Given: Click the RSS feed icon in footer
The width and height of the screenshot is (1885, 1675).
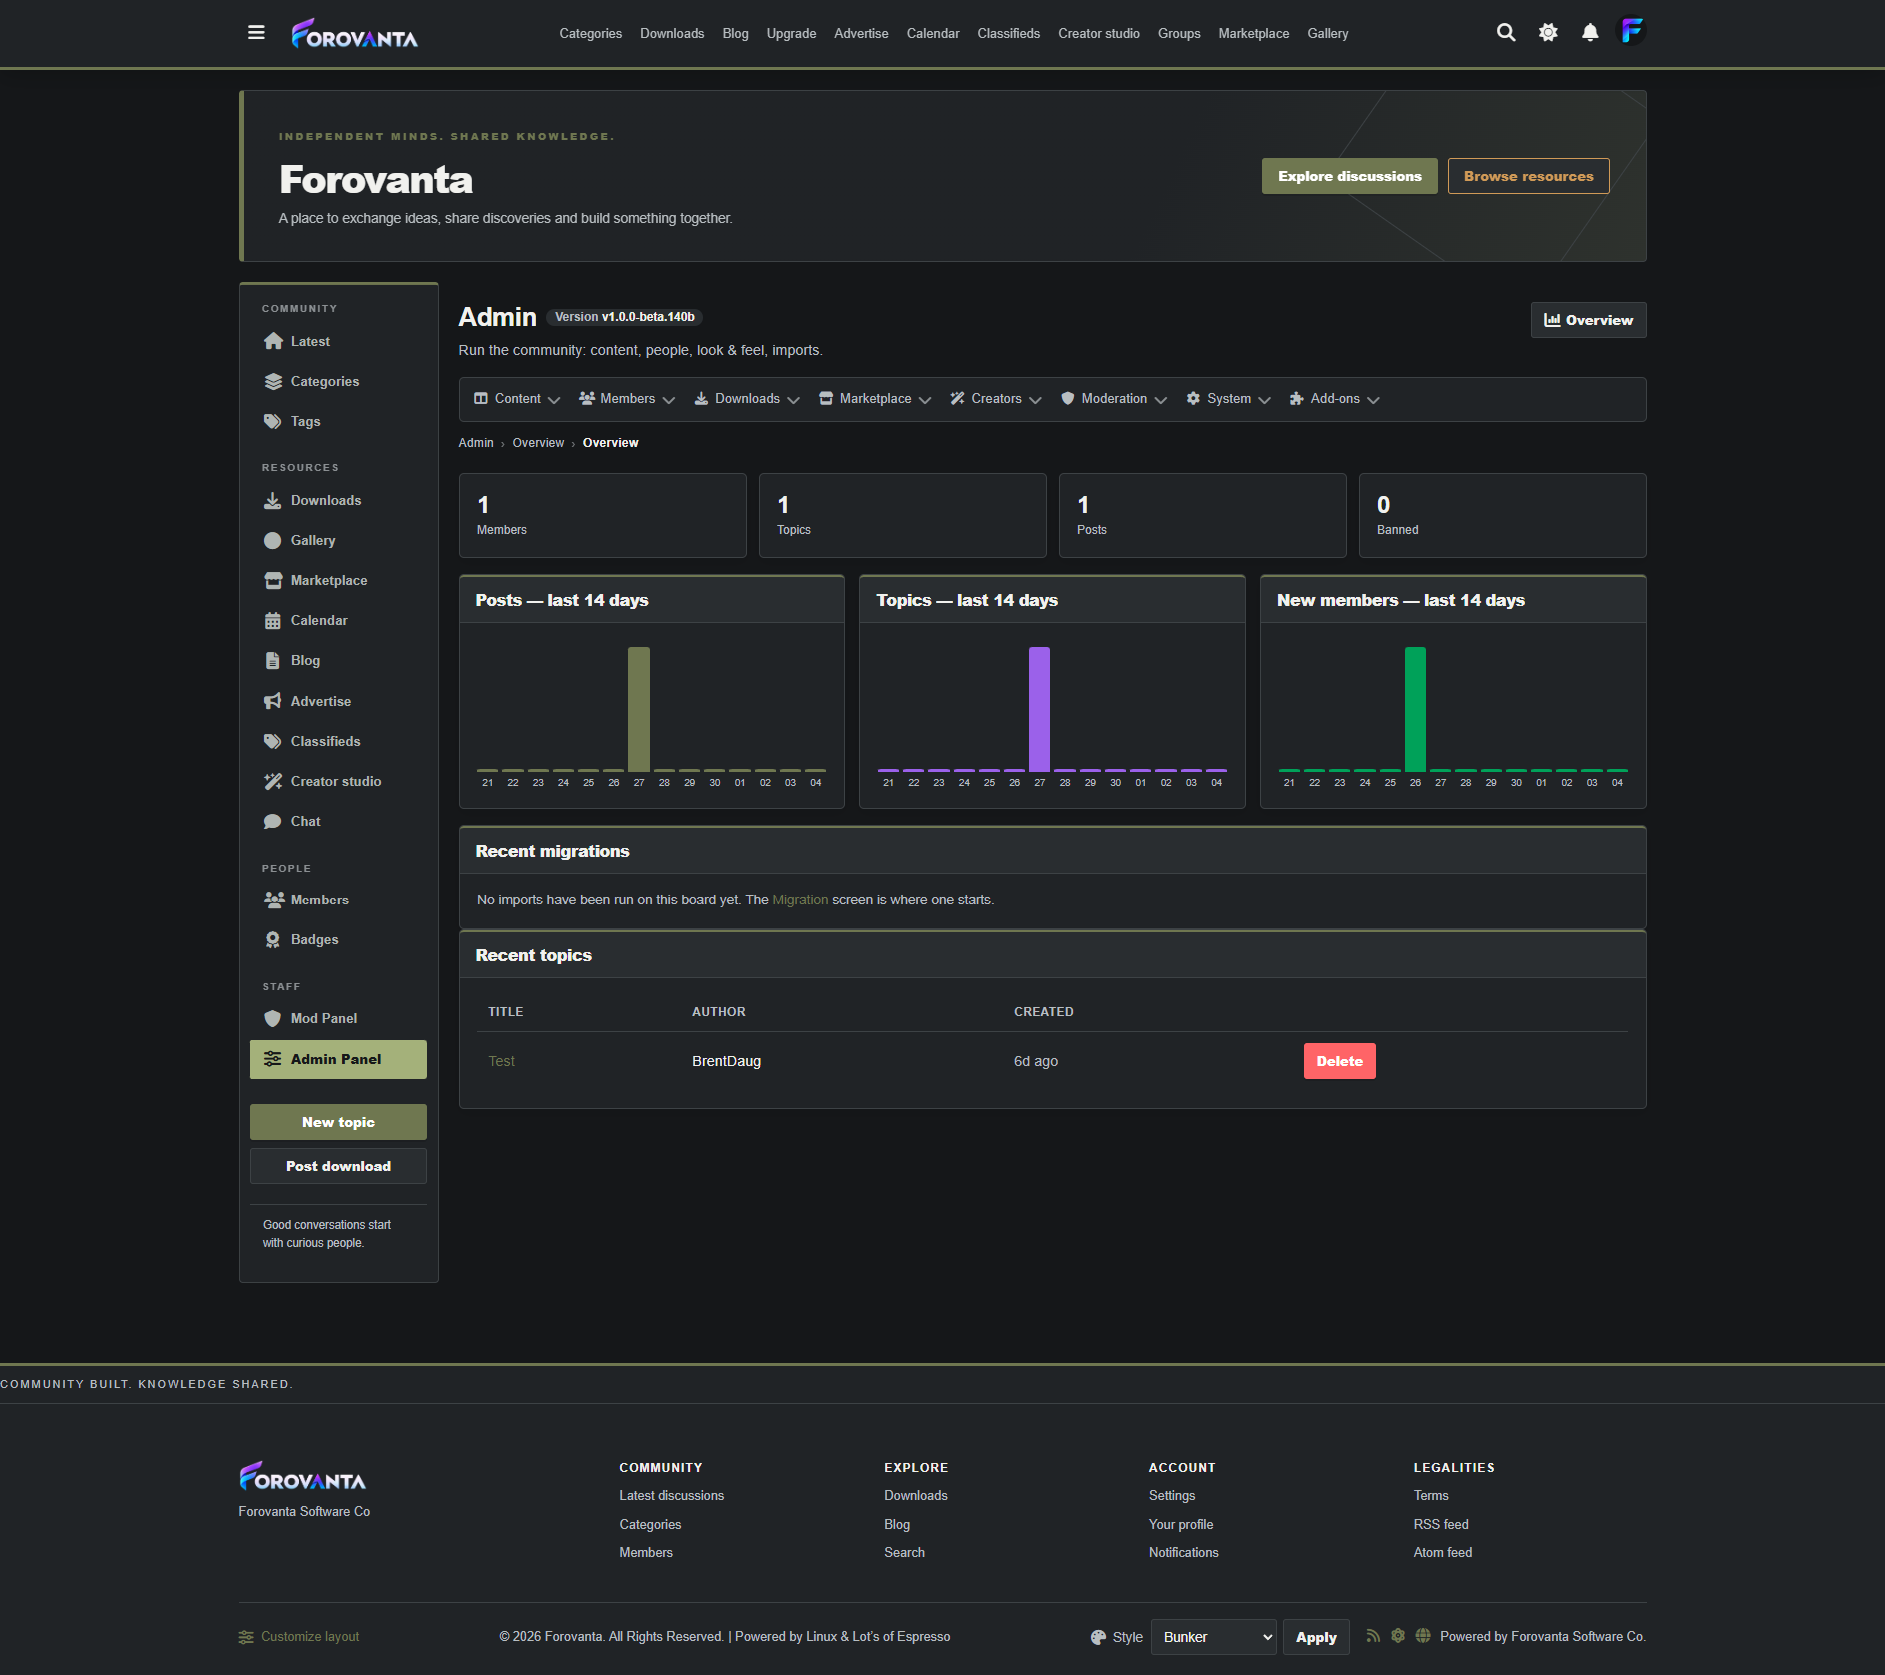Looking at the screenshot, I should [1373, 1636].
